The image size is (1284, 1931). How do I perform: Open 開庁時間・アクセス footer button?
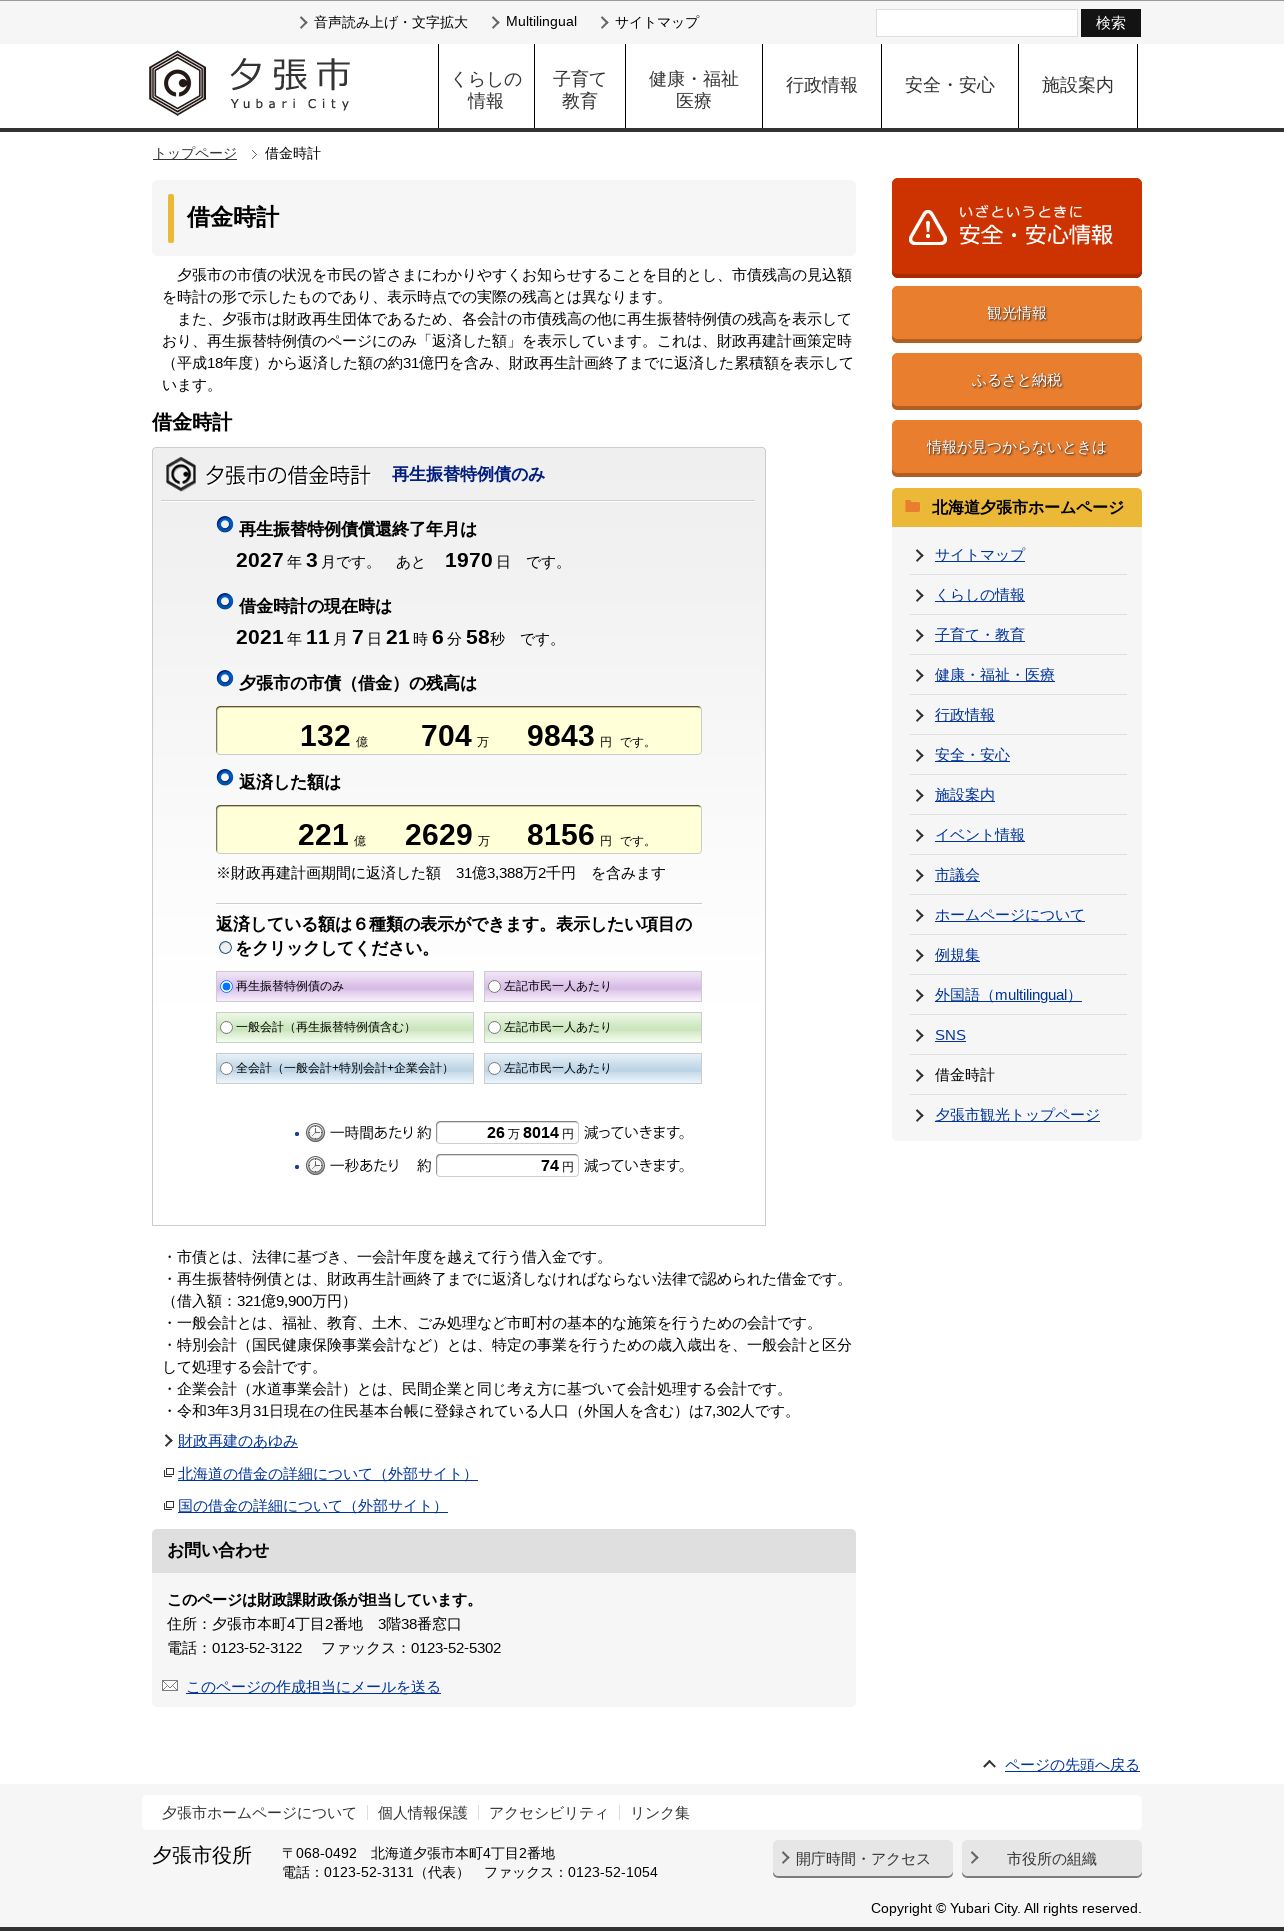coord(863,1858)
